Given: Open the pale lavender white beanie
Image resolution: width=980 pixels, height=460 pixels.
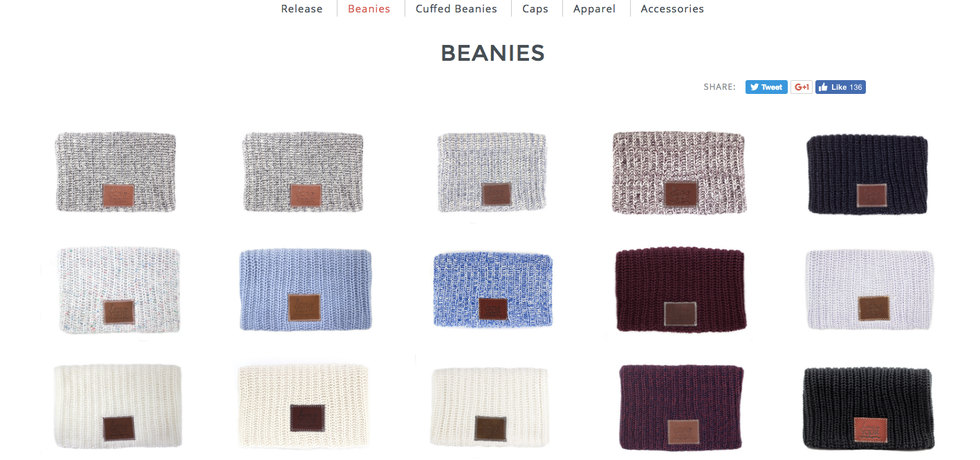Looking at the screenshot, I should (x=869, y=289).
